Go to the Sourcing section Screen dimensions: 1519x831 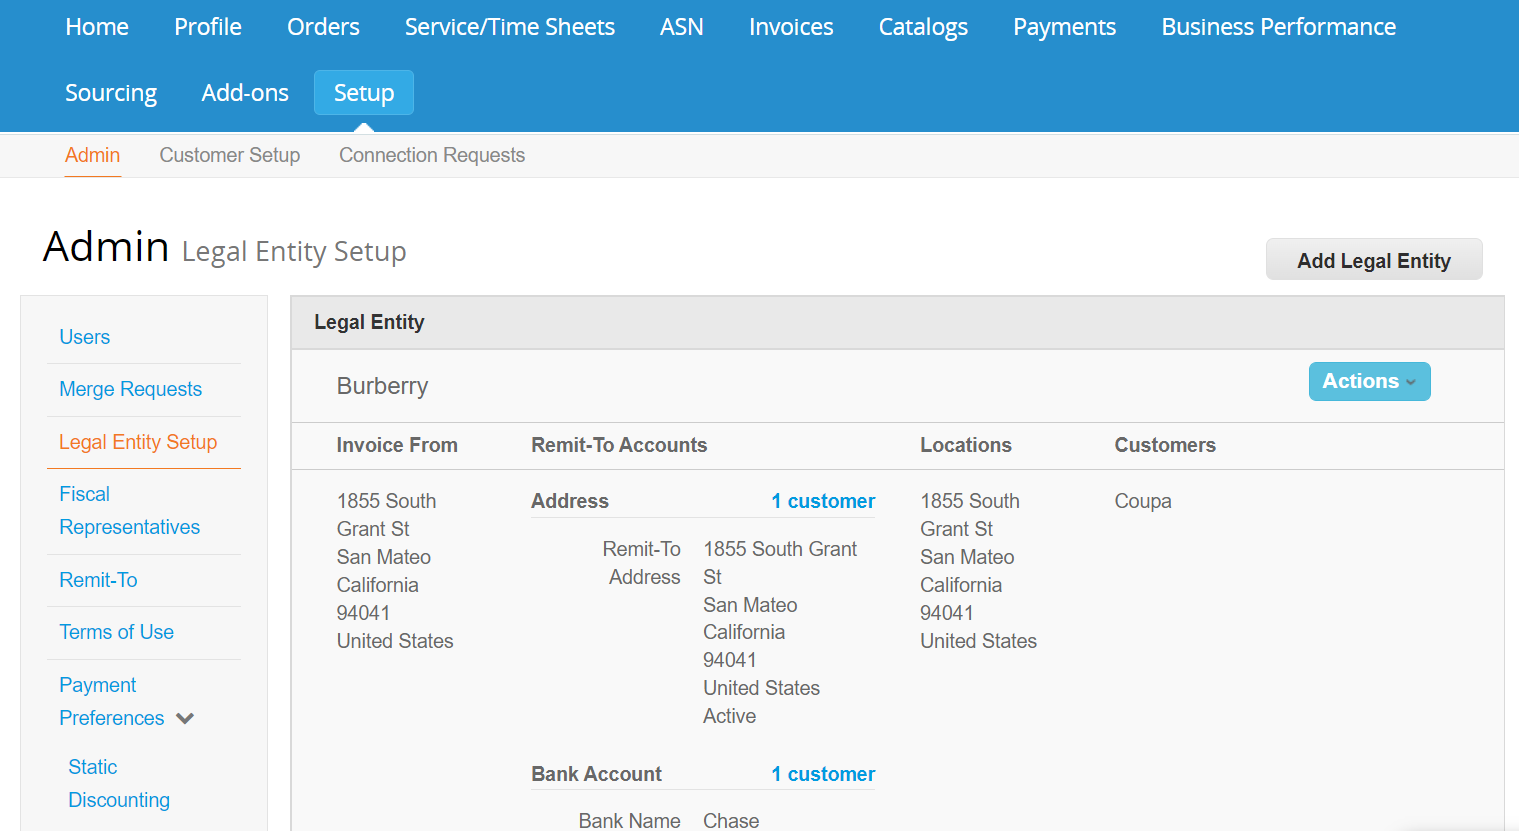coord(111,93)
